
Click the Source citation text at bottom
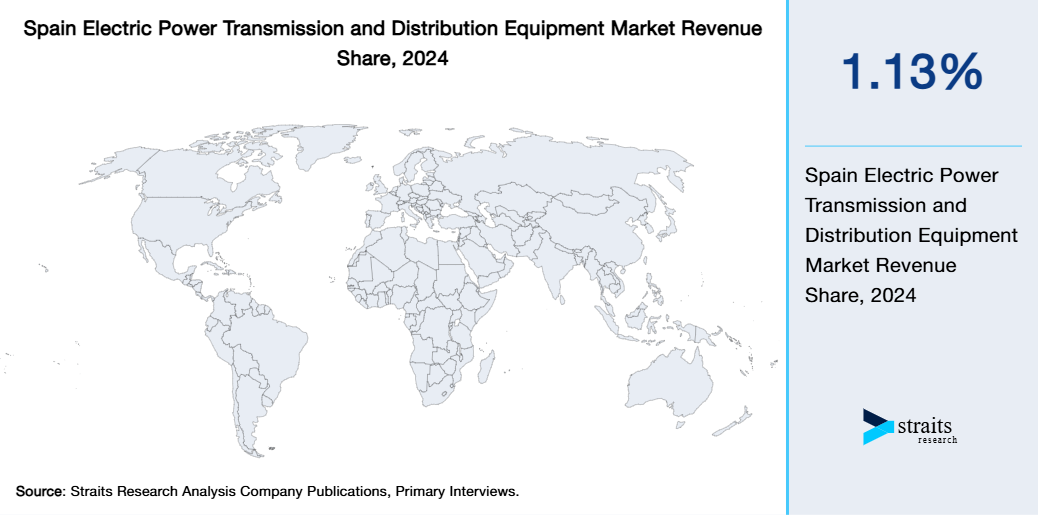click(x=267, y=492)
